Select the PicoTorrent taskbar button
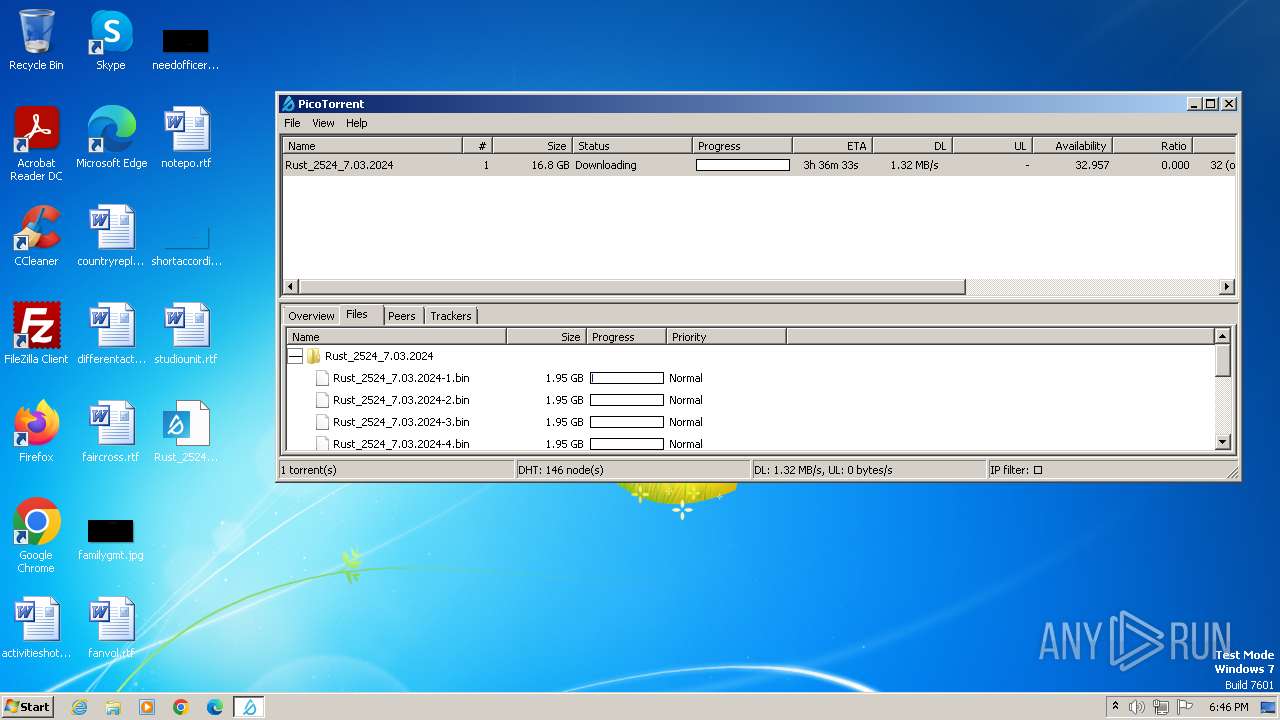 (x=249, y=707)
